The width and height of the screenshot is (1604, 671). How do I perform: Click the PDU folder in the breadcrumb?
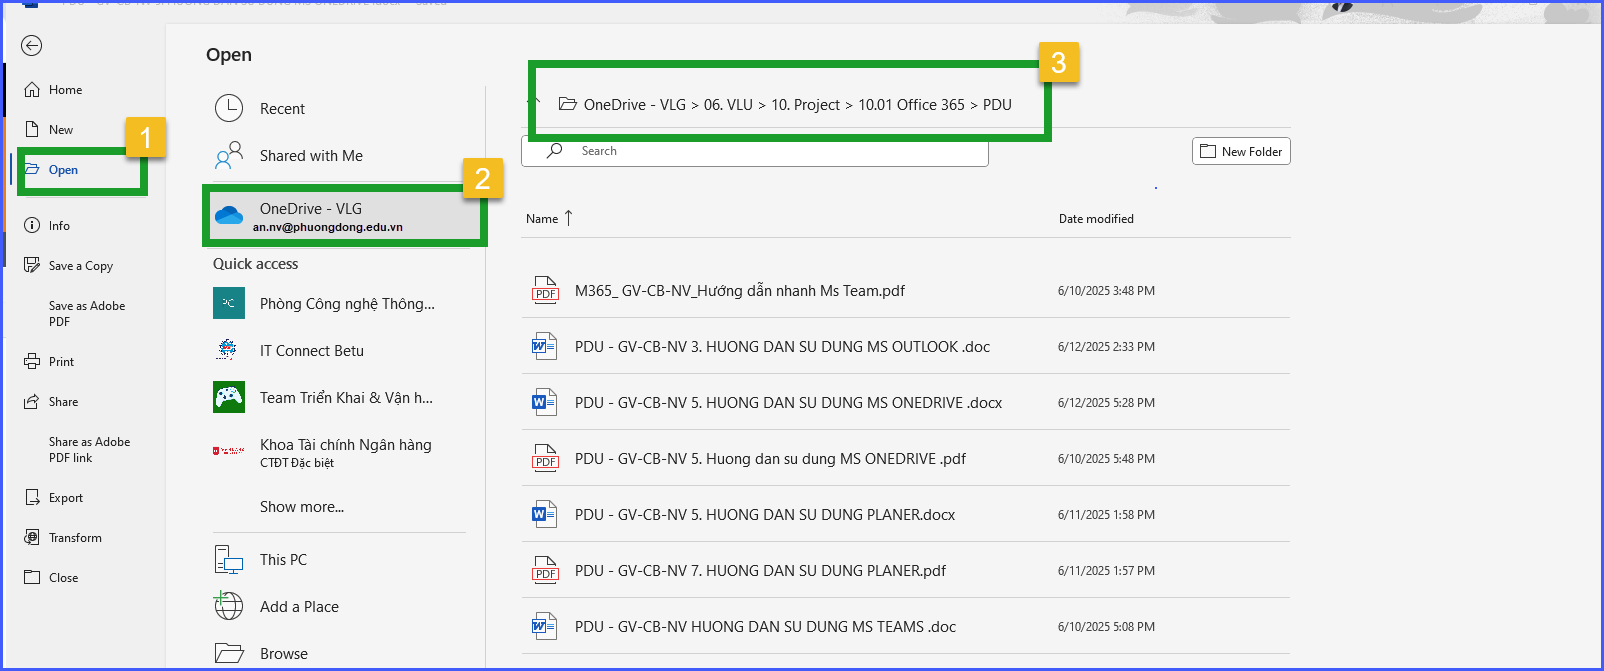pyautogui.click(x=997, y=105)
